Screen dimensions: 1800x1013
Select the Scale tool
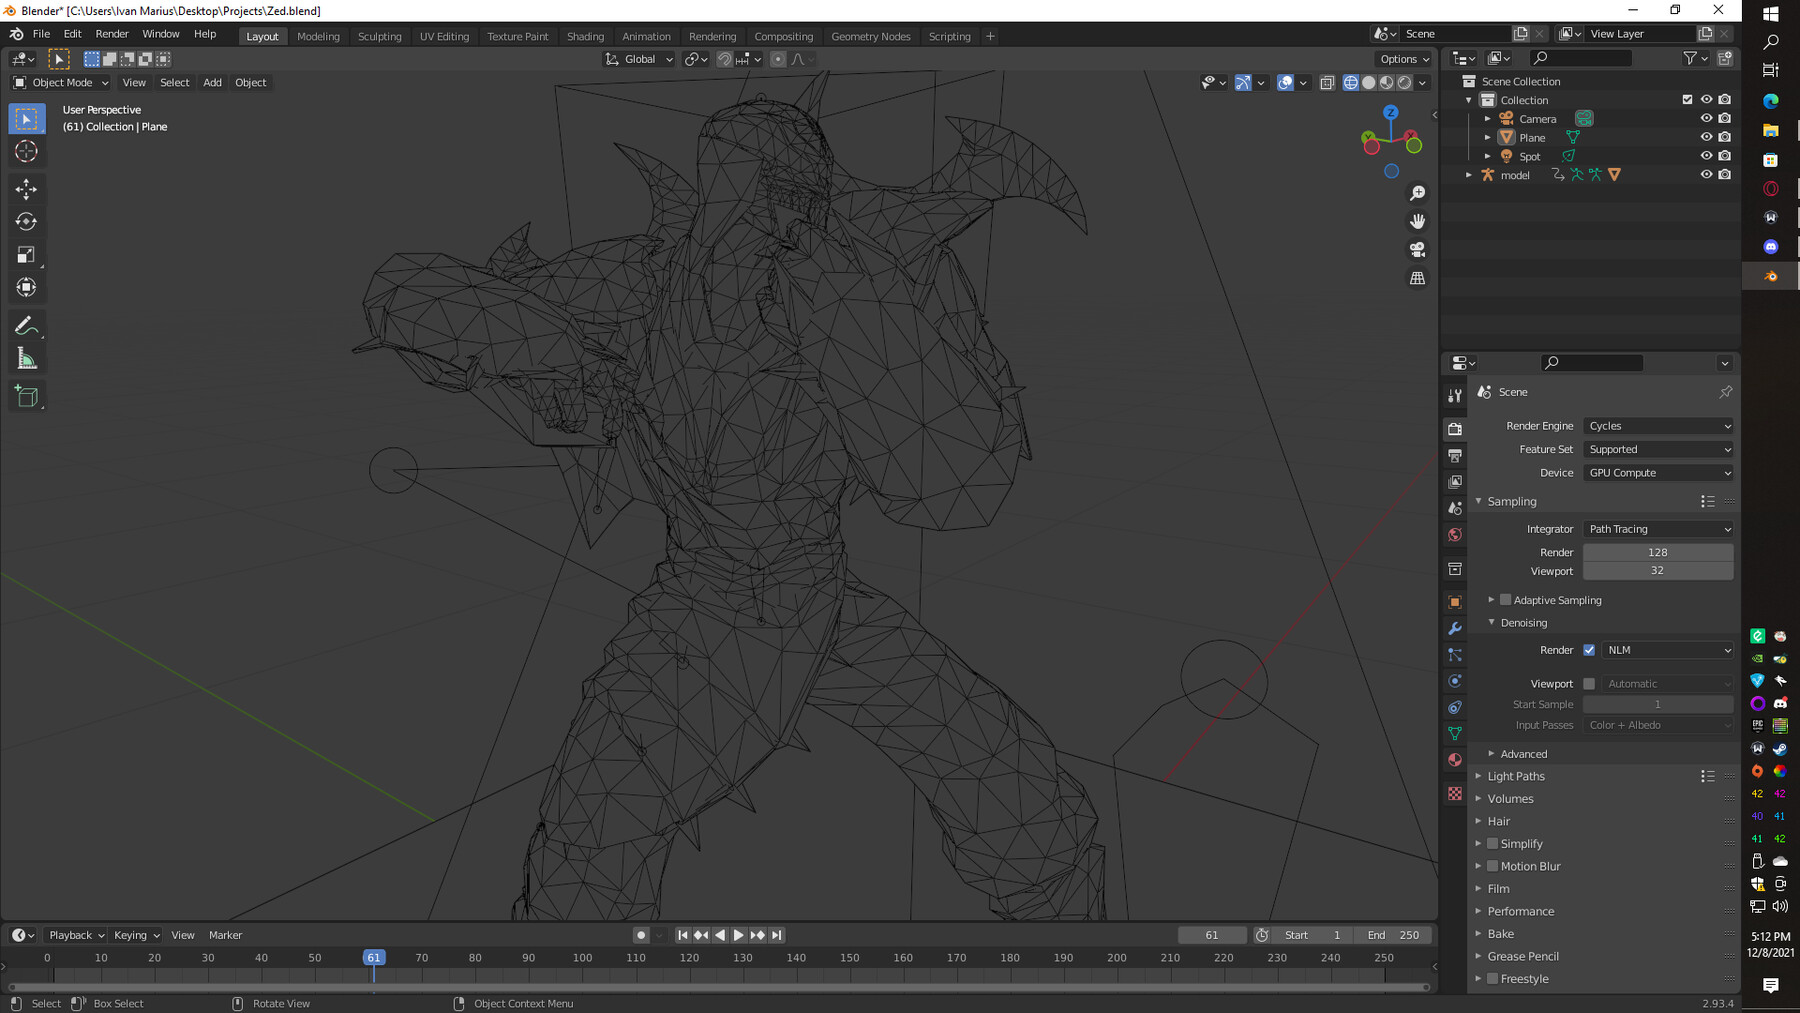(27, 255)
